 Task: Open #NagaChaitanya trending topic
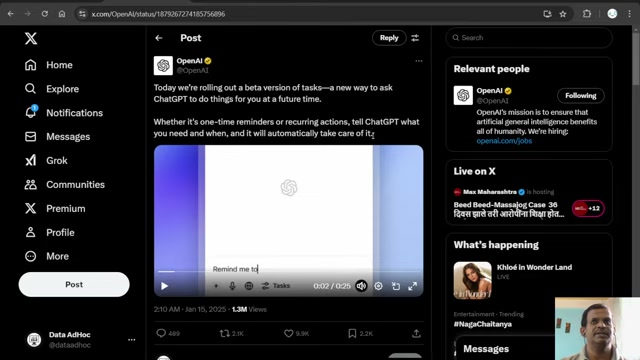pyautogui.click(x=482, y=324)
